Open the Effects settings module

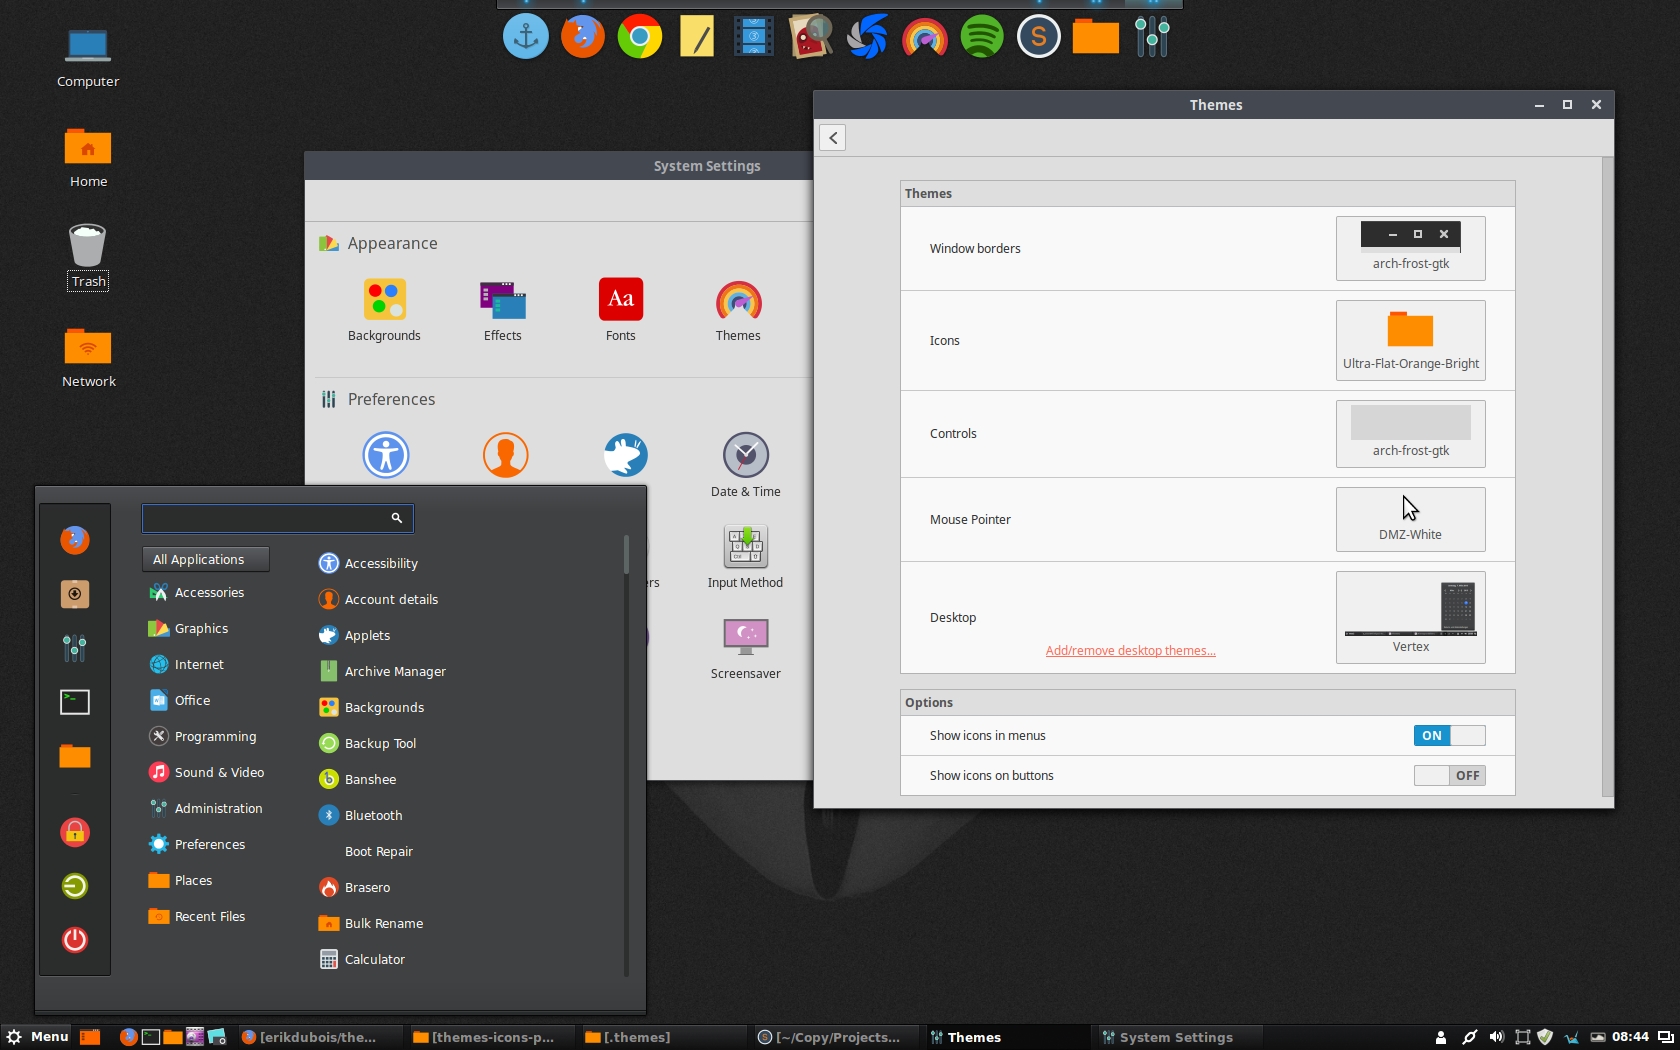(x=502, y=310)
